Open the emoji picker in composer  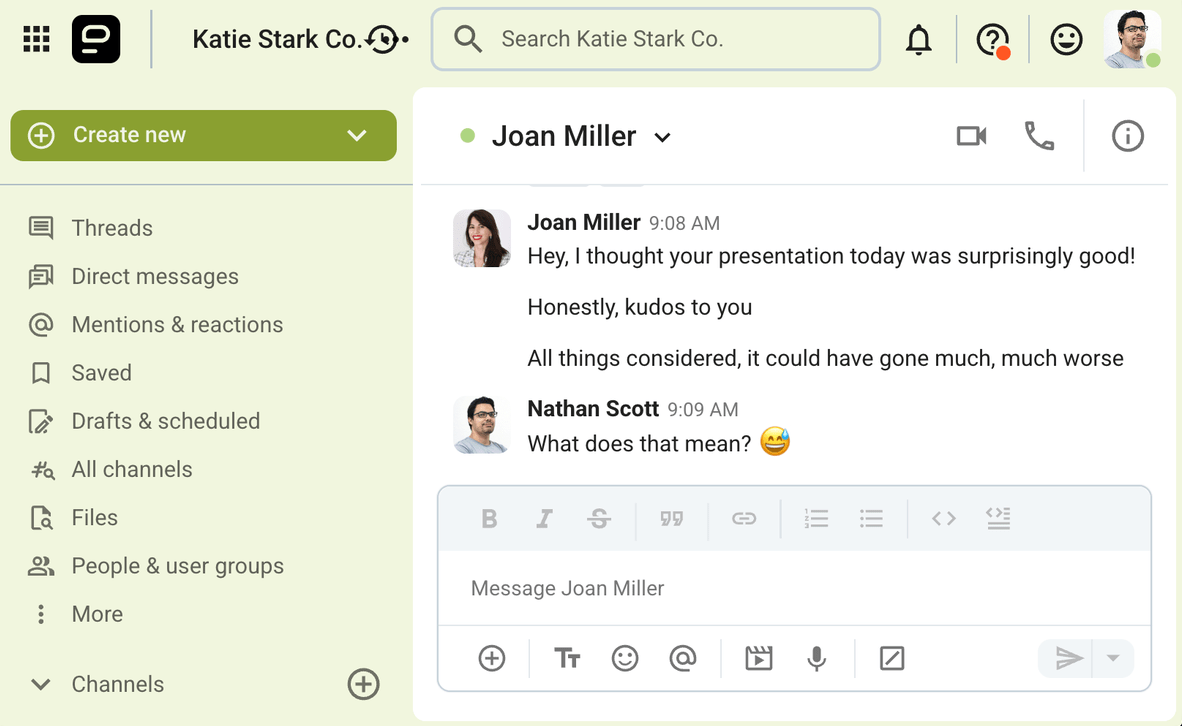(x=625, y=658)
